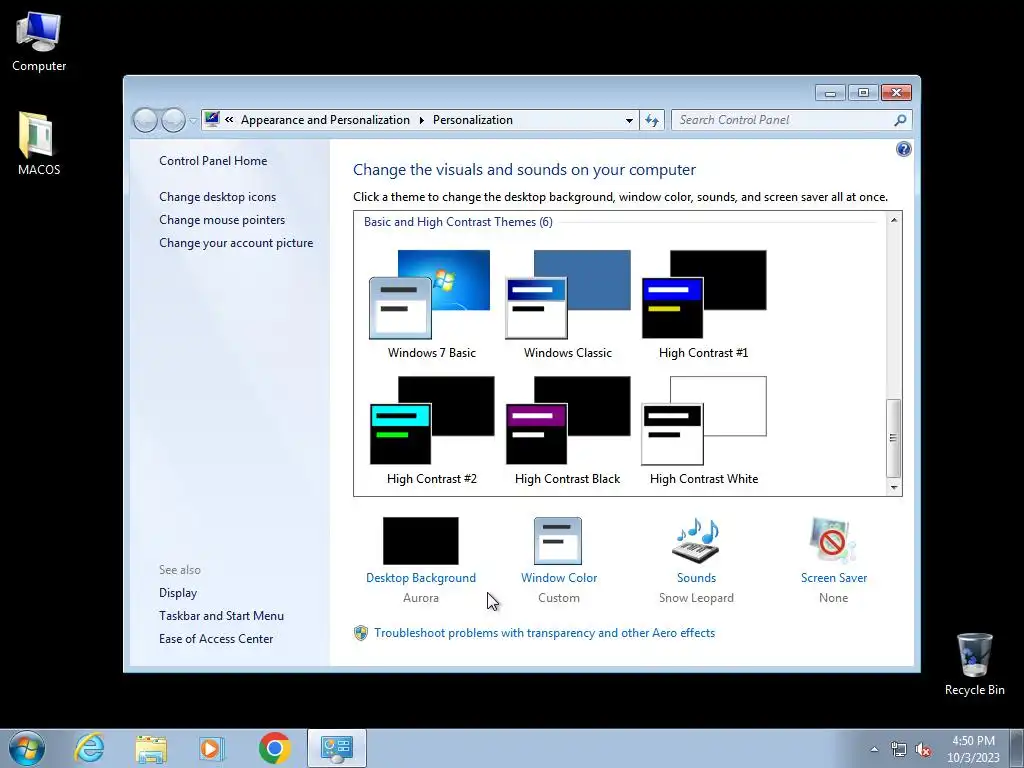Click the Desktop Background preview icon
This screenshot has width=1024, height=768.
pos(421,541)
